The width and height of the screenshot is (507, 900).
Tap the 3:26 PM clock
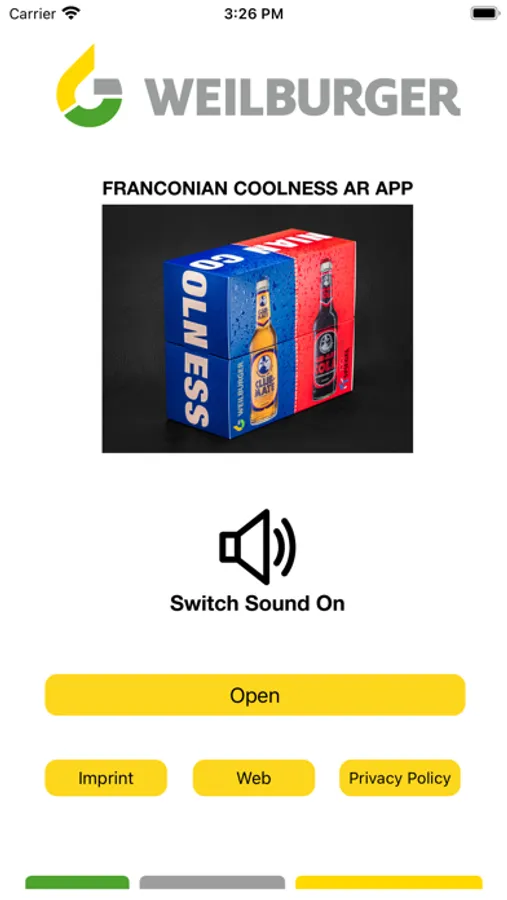click(253, 14)
